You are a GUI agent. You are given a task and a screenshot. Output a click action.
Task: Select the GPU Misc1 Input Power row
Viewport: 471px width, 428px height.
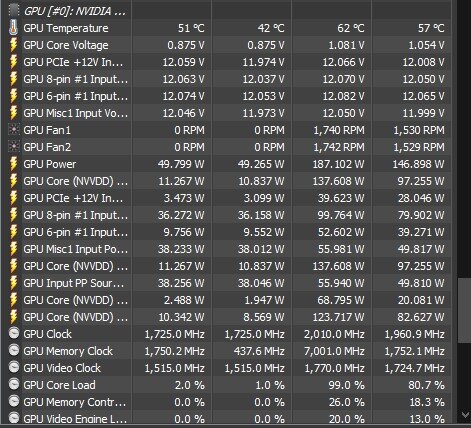(x=229, y=249)
